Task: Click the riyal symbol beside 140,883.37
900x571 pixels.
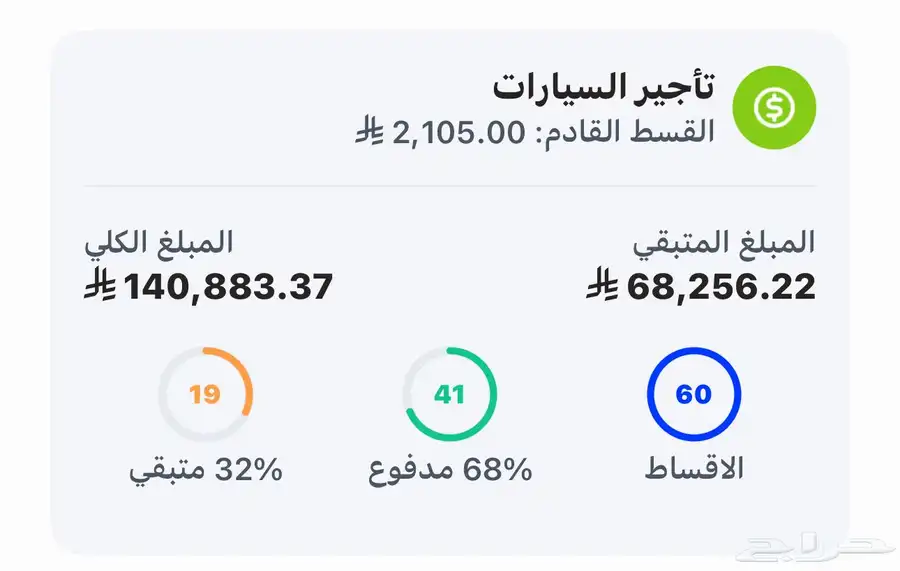Action: [100, 283]
